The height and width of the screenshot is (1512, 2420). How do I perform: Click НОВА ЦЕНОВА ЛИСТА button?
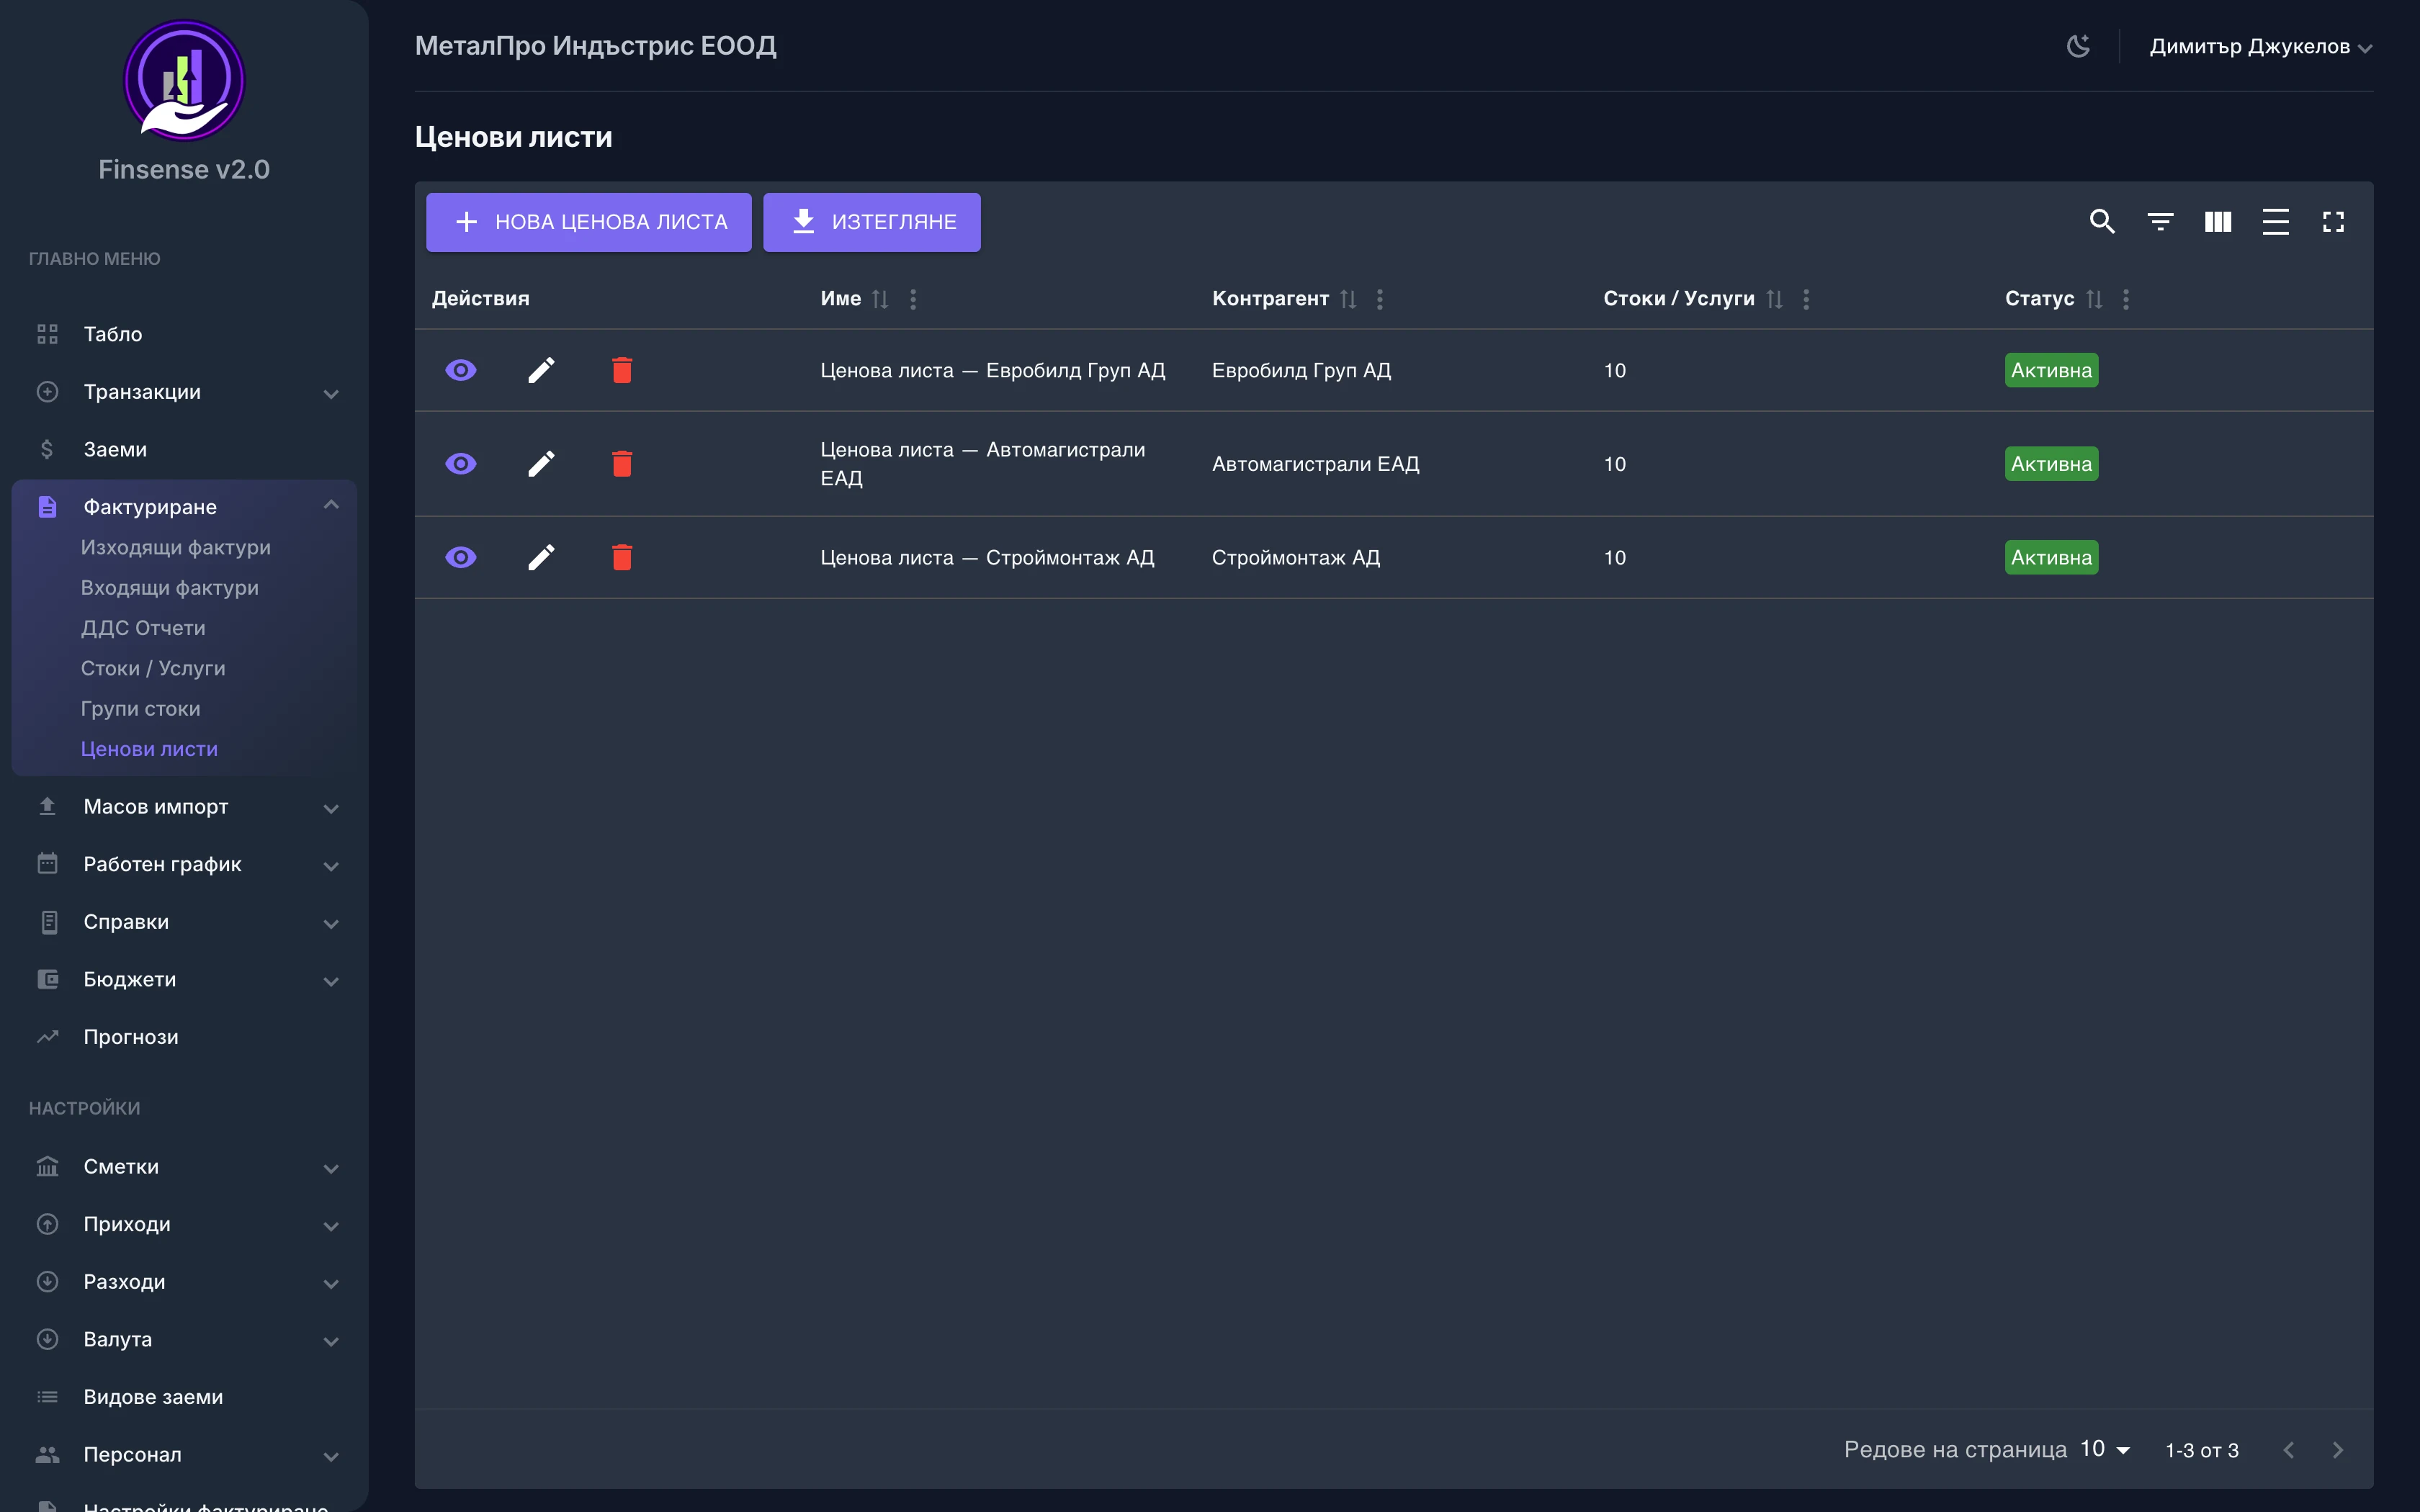pos(589,222)
